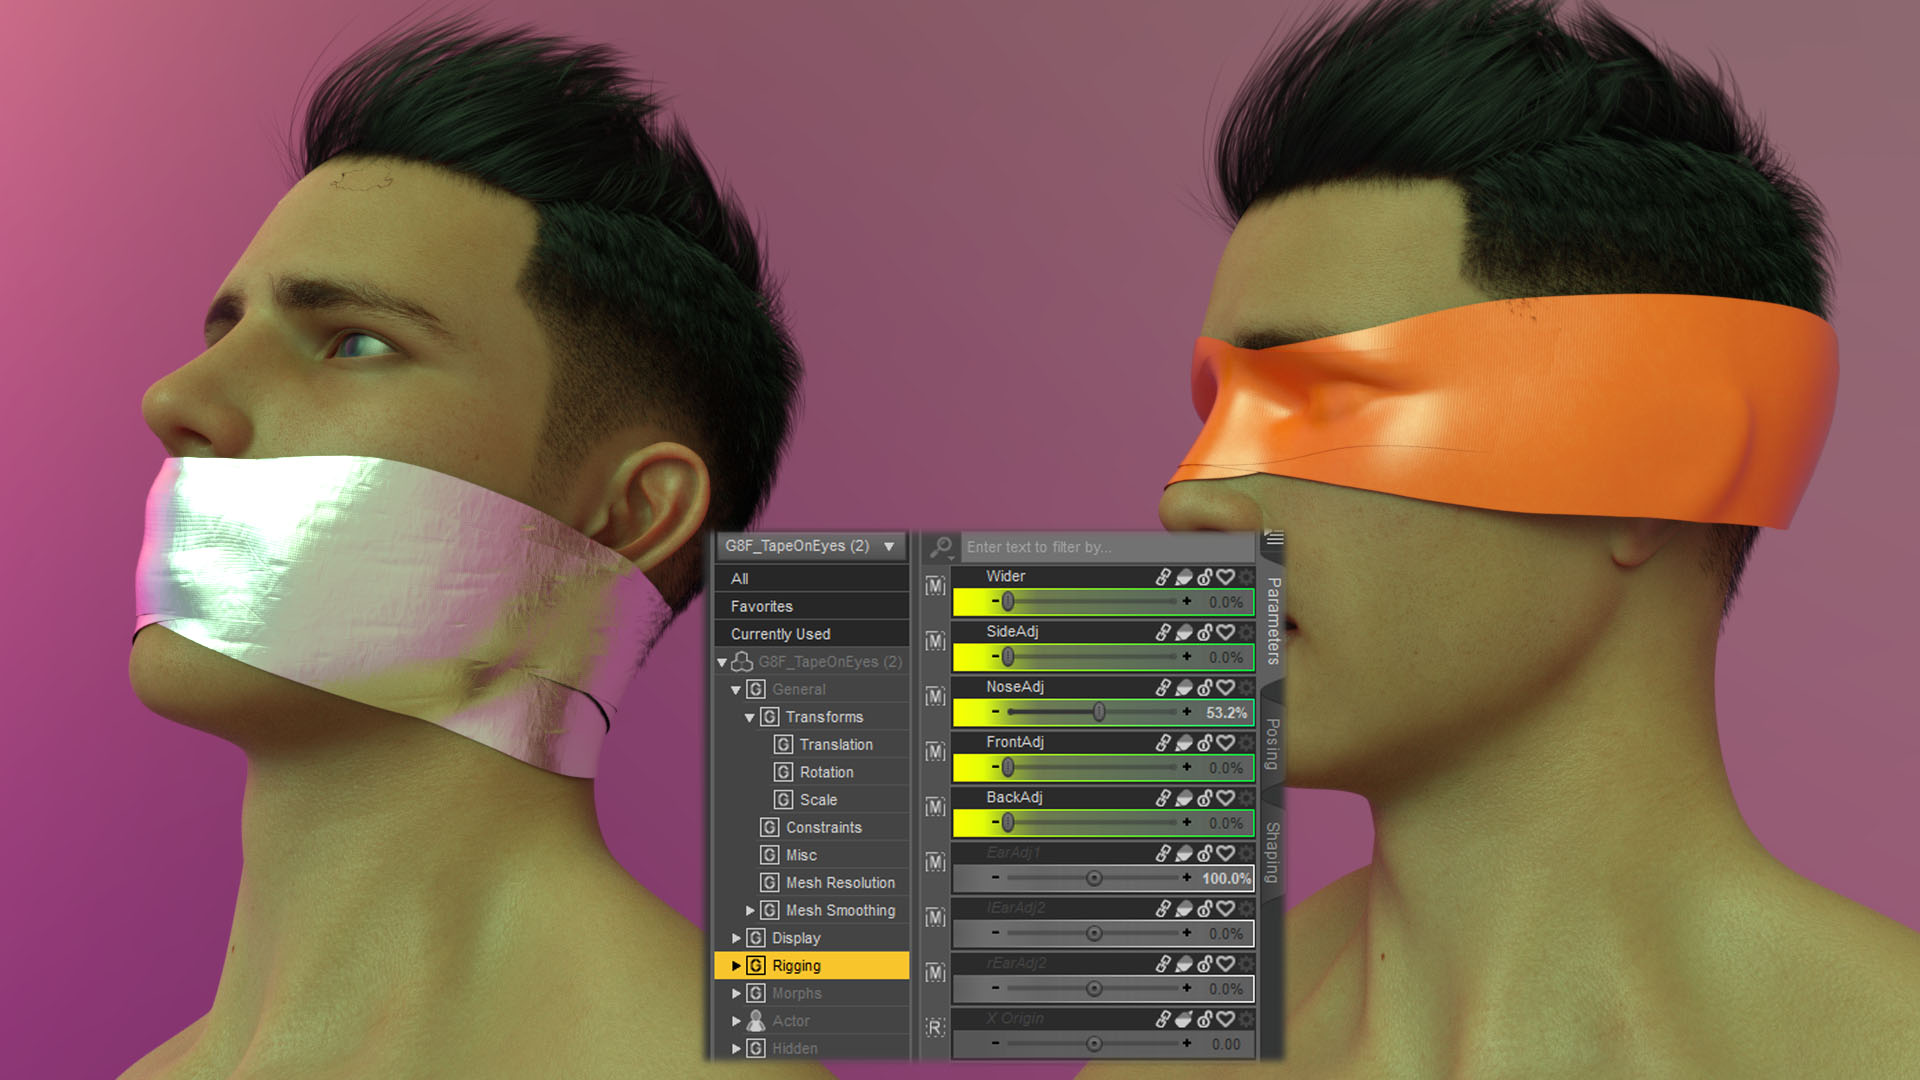Expand the Mesh Smoothing group

pyautogui.click(x=750, y=910)
